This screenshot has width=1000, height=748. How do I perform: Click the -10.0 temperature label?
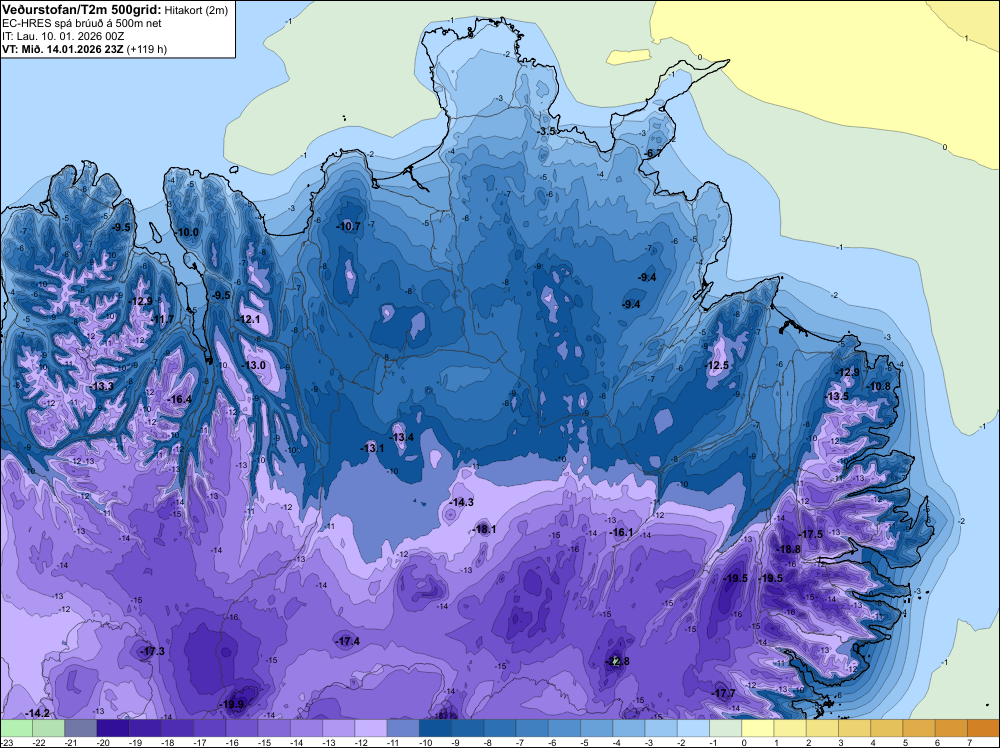point(187,232)
